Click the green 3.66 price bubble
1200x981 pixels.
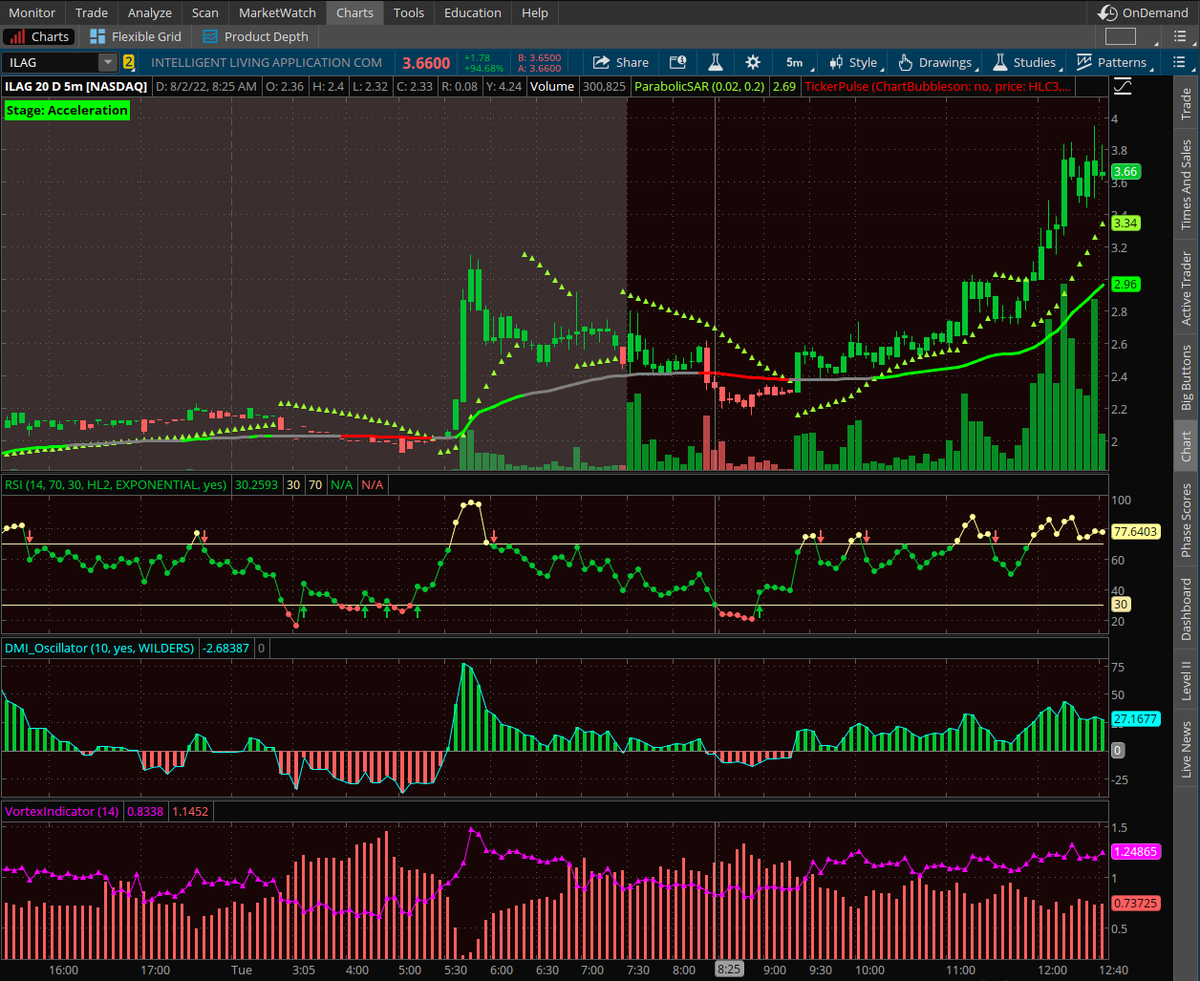pyautogui.click(x=1126, y=171)
